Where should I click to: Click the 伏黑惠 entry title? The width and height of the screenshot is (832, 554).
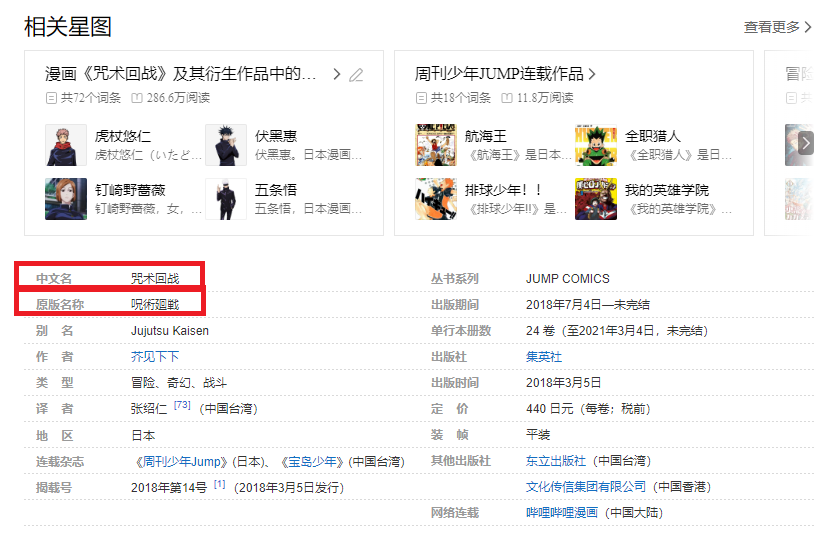276,136
